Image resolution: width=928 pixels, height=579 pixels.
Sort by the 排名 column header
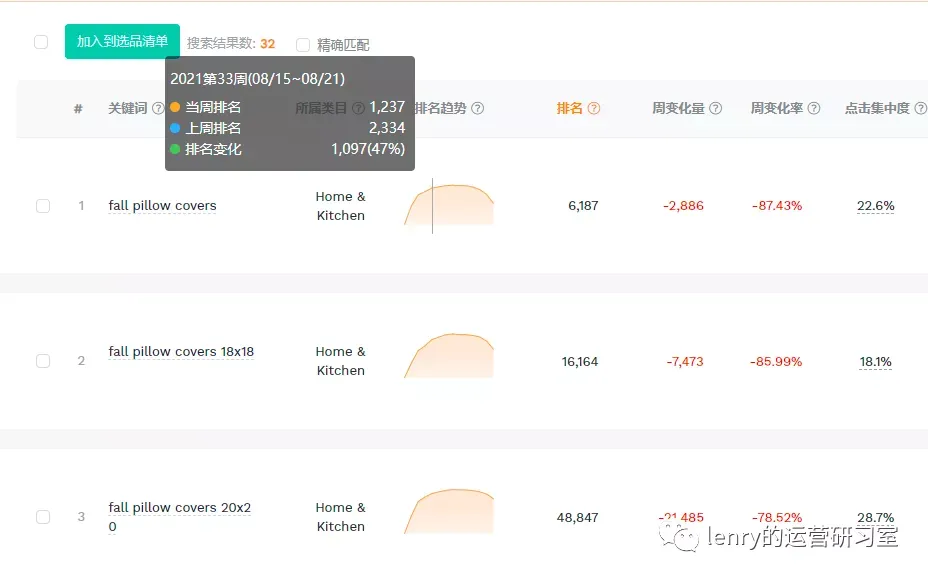569,108
